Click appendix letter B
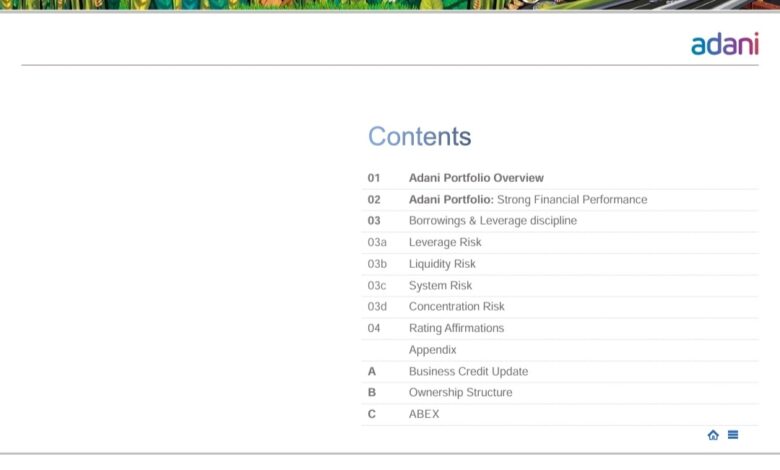Viewport: 780px width, 470px height. tap(372, 392)
